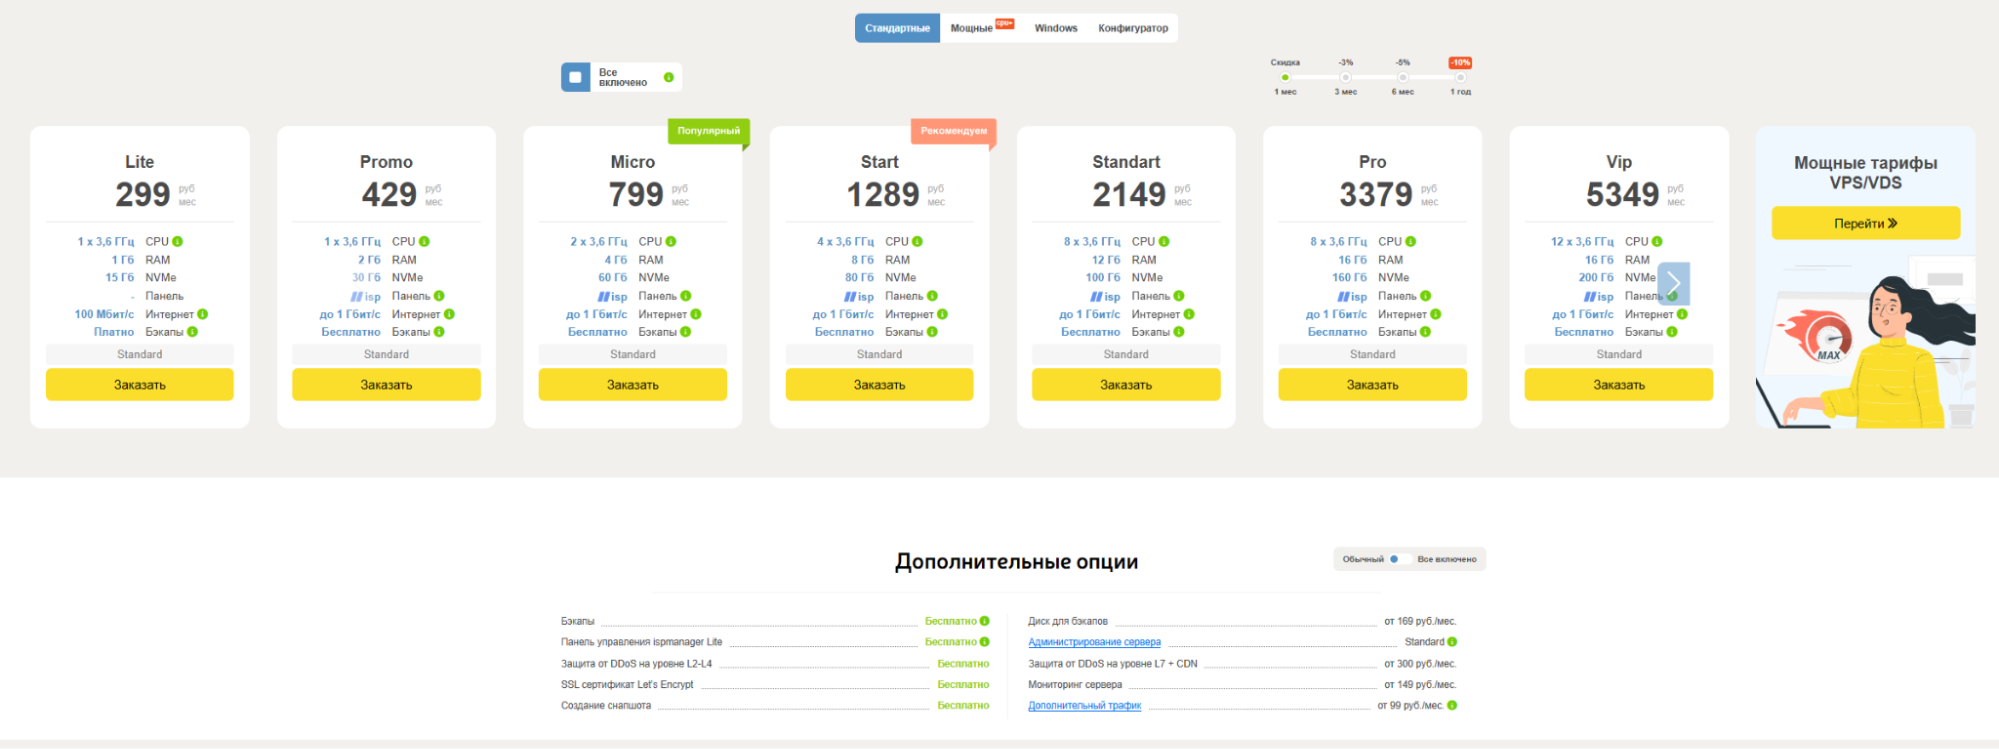Open Standard administration selector in Lite plan
This screenshot has width=1999, height=749.
(x=139, y=354)
